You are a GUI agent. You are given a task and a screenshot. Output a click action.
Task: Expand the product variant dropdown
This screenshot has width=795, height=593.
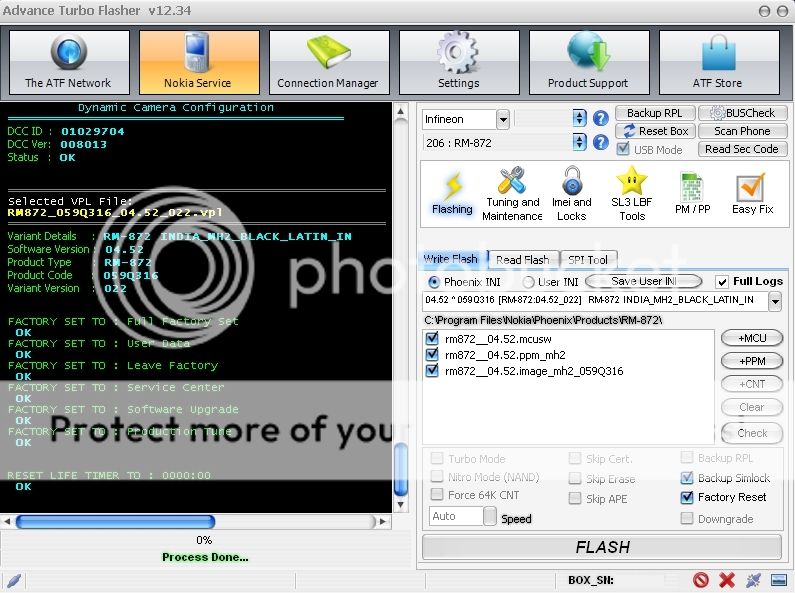pos(775,301)
